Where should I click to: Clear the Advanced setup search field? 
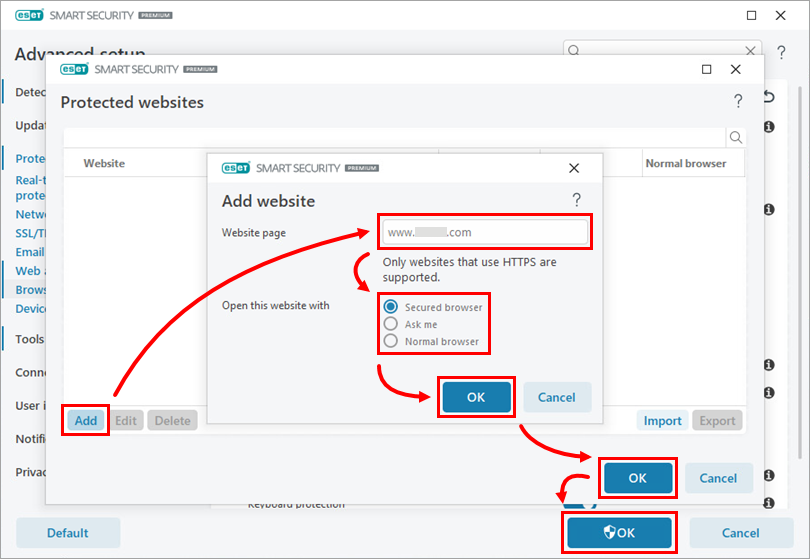pyautogui.click(x=751, y=51)
